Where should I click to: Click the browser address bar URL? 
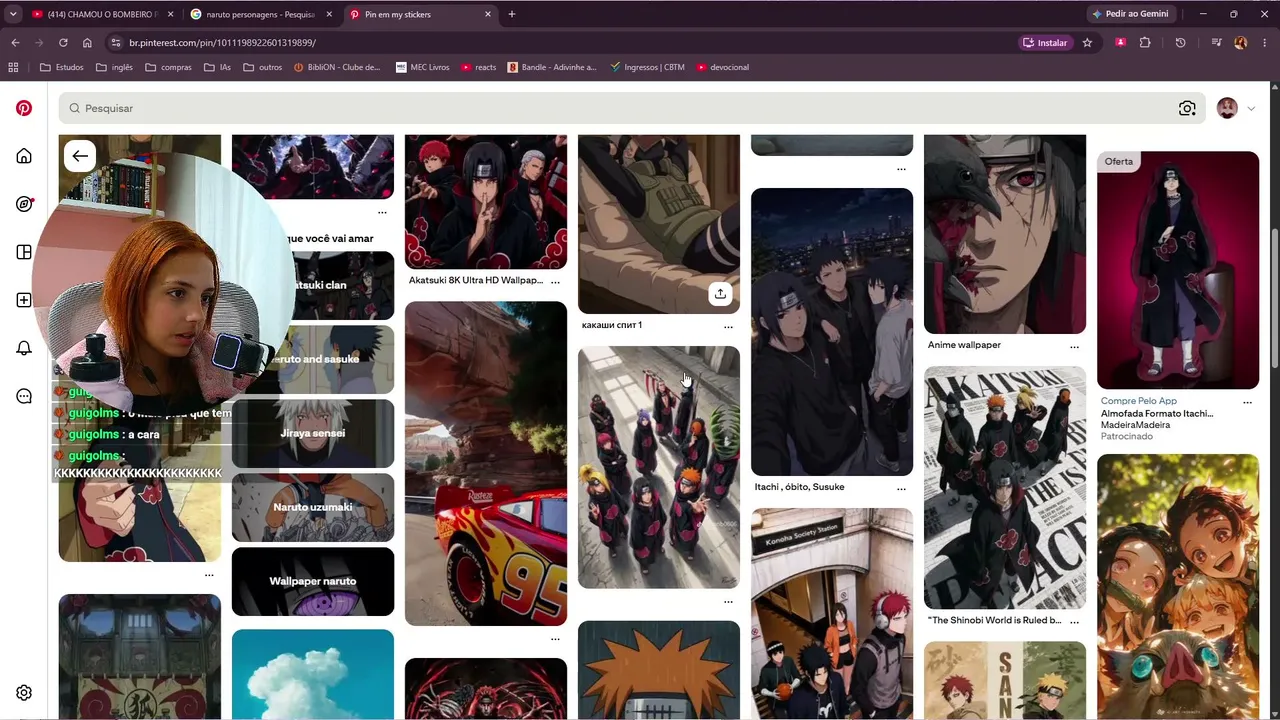pos(222,43)
